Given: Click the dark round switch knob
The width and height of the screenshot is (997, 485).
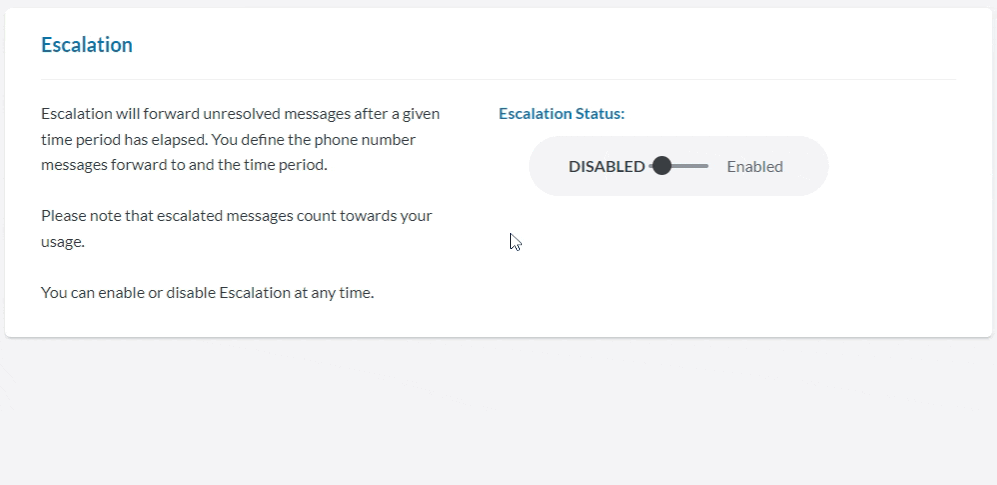Looking at the screenshot, I should 661,166.
